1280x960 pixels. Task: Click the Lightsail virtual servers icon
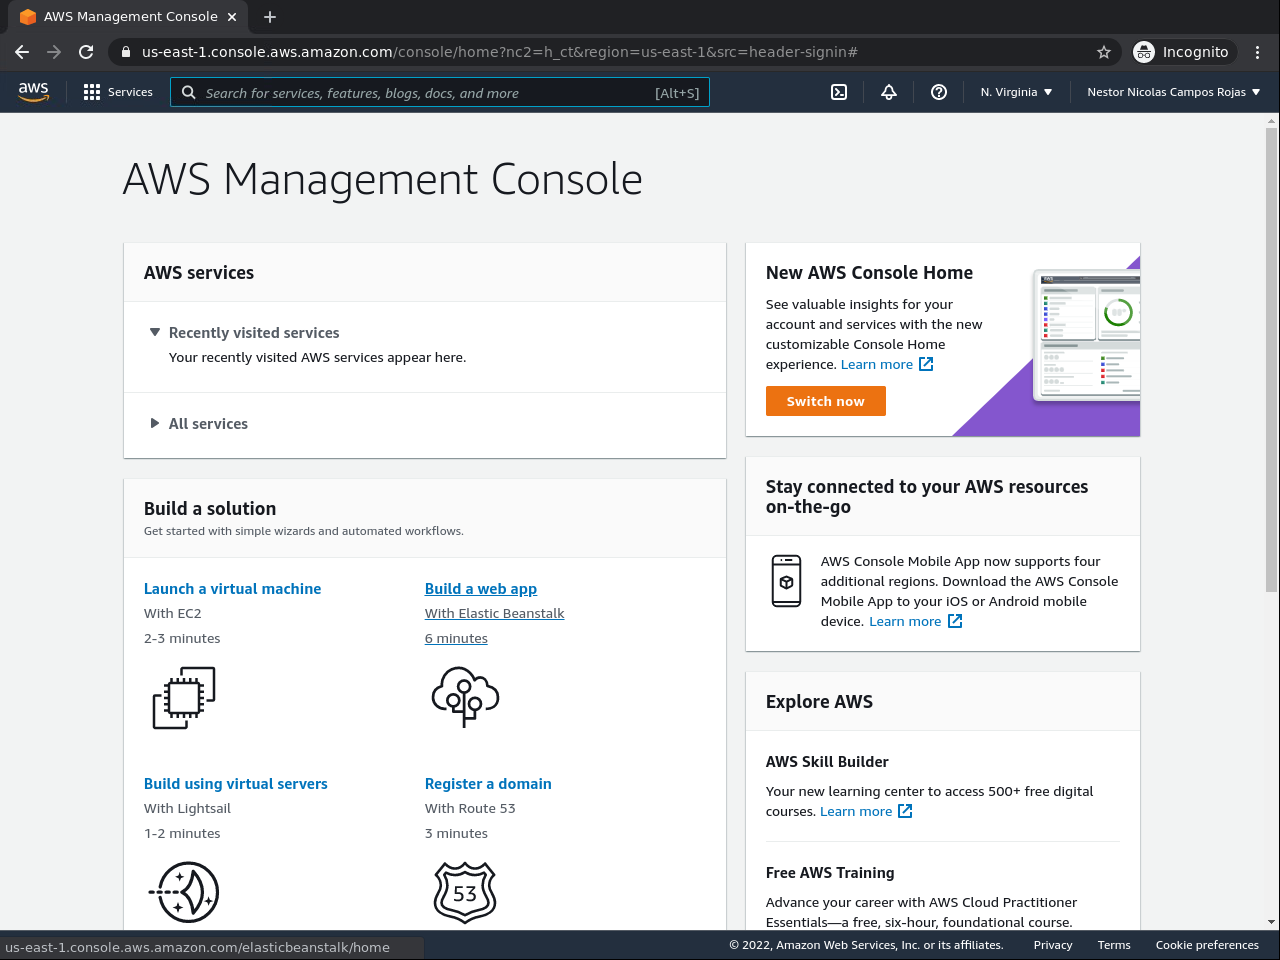point(184,892)
